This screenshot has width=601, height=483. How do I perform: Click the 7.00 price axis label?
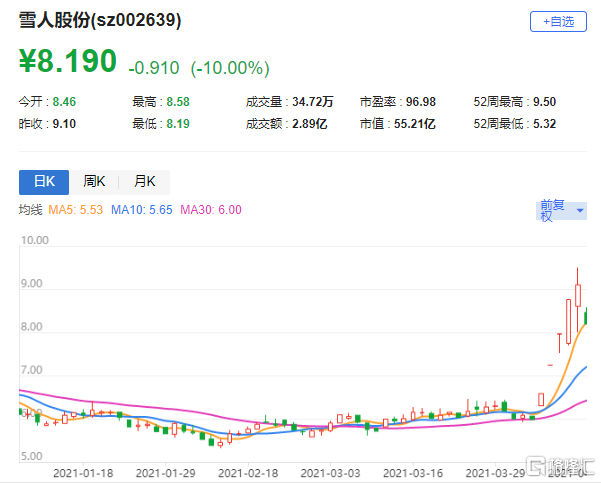click(x=31, y=370)
